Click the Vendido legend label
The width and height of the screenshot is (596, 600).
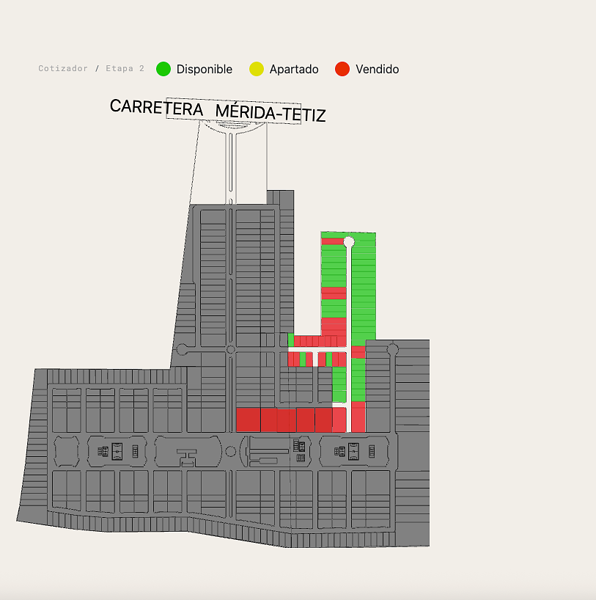377,69
